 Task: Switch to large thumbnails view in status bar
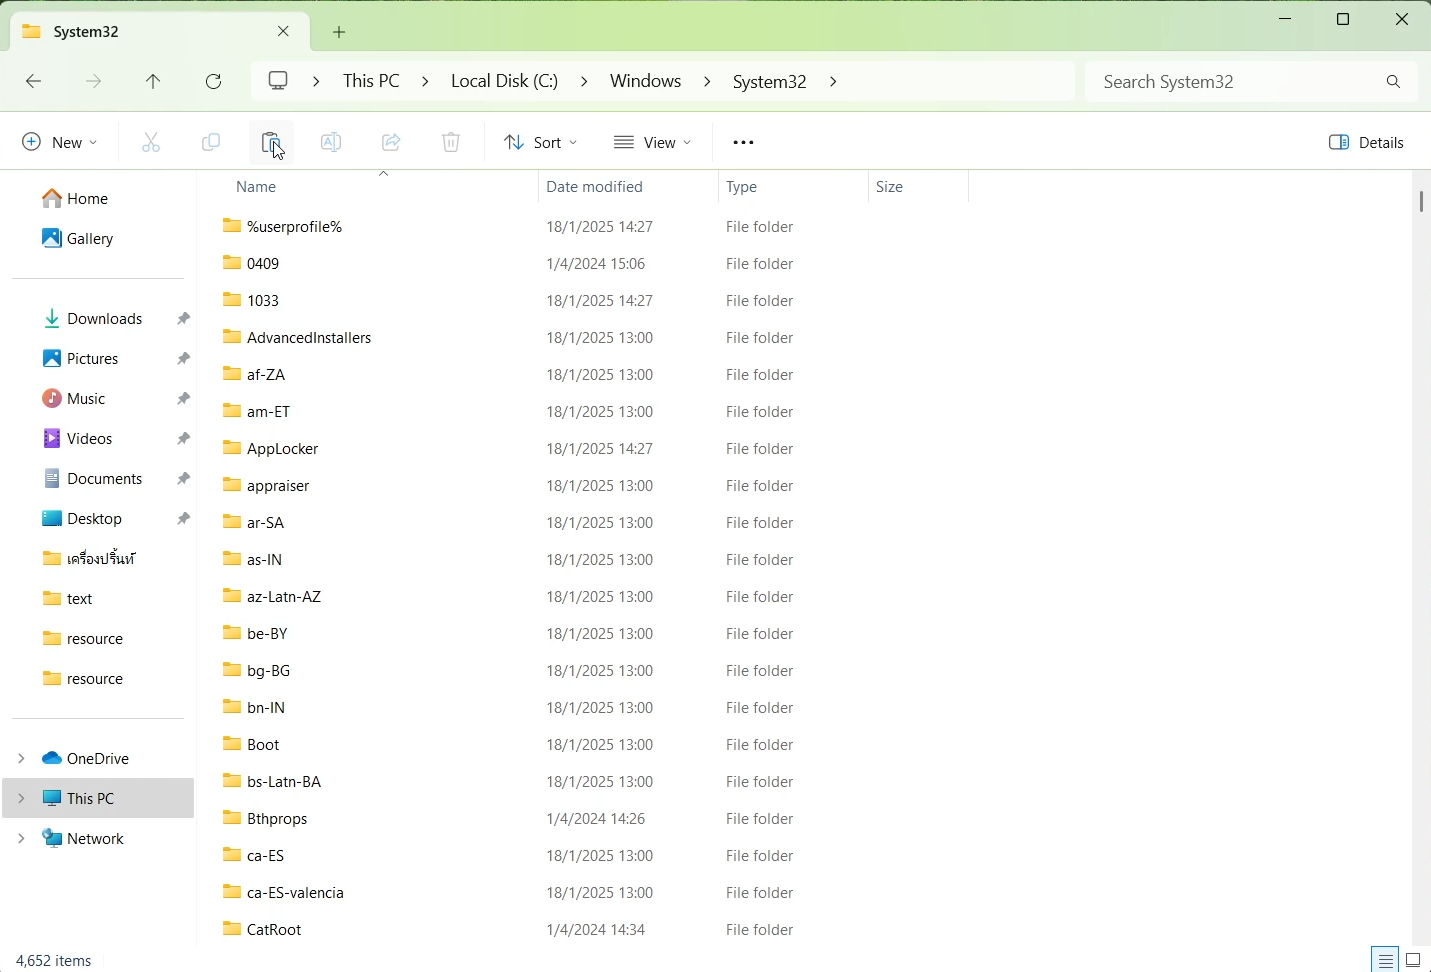(1414, 960)
